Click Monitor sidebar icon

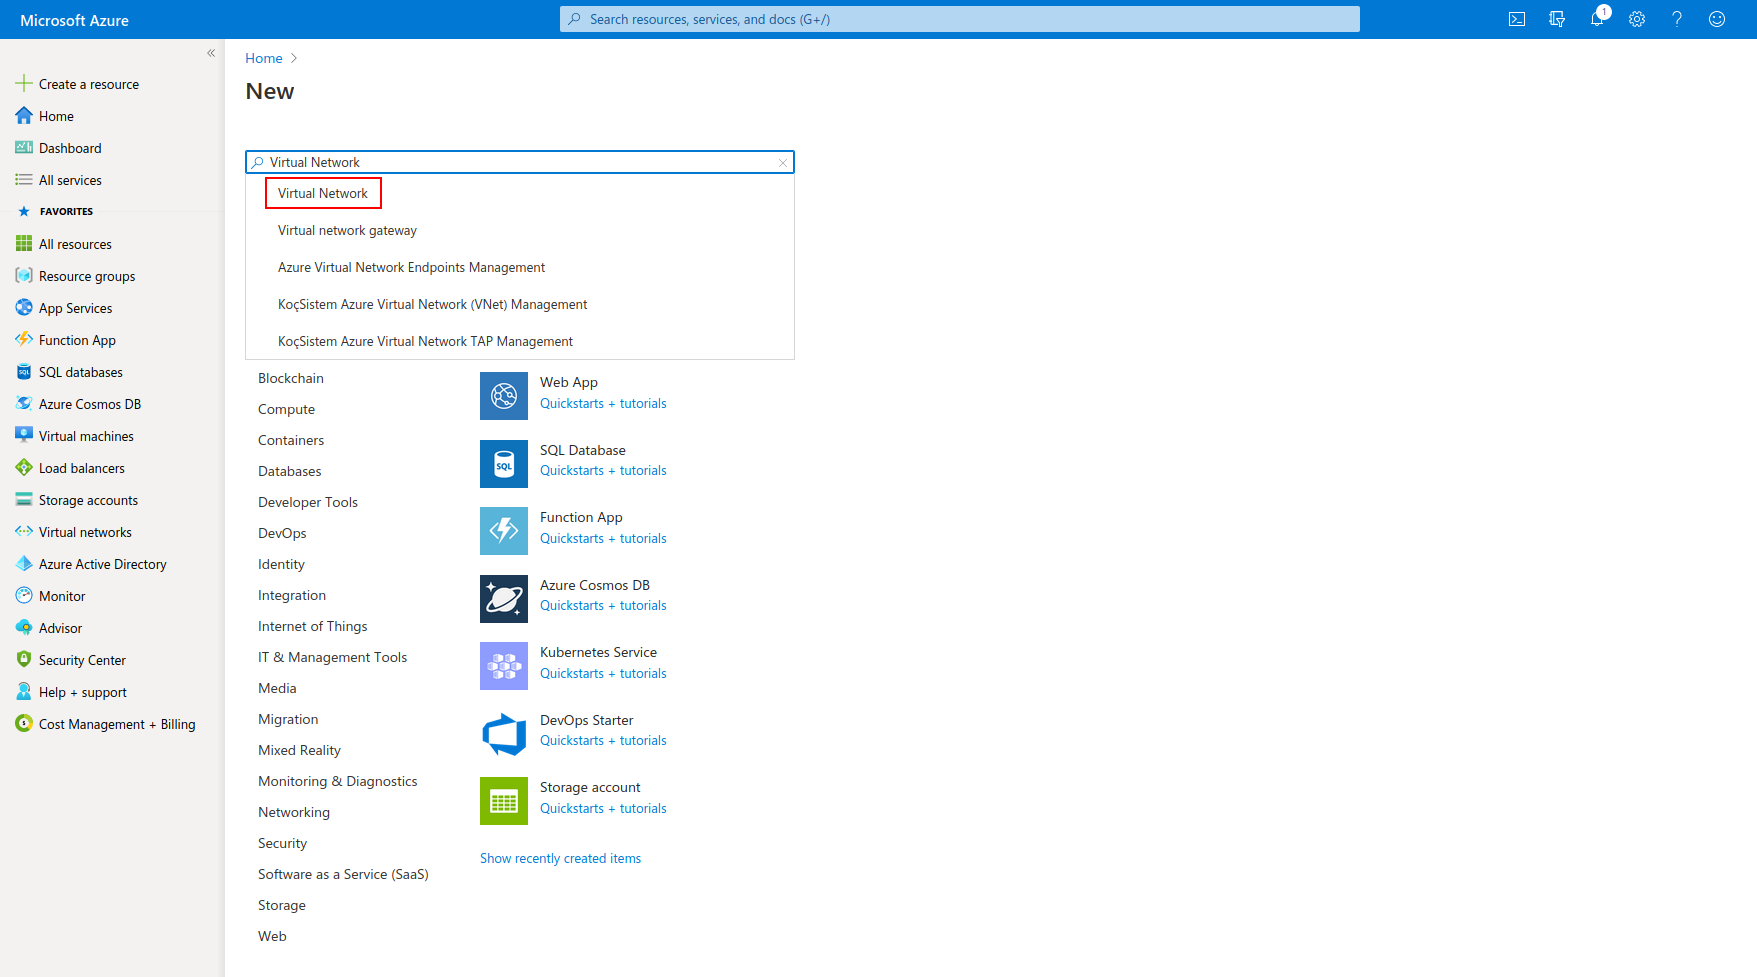click(24, 596)
